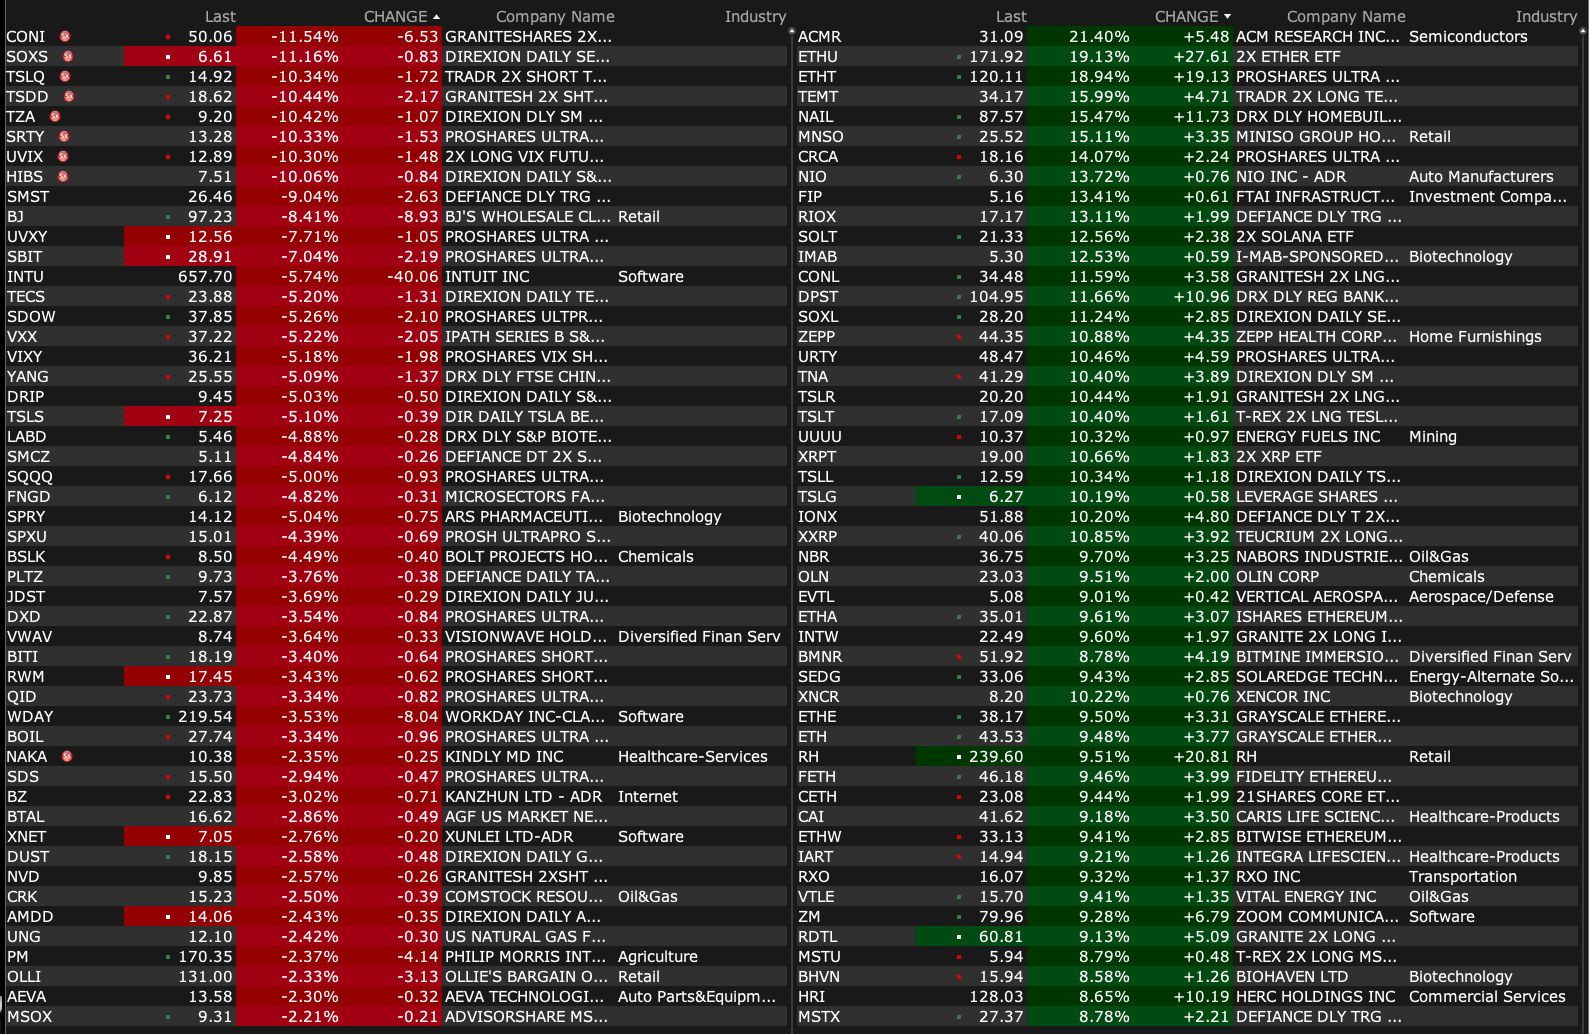The width and height of the screenshot is (1589, 1034).
Task: Click the red tick indicator beside SOXS price
Action: [x=168, y=57]
